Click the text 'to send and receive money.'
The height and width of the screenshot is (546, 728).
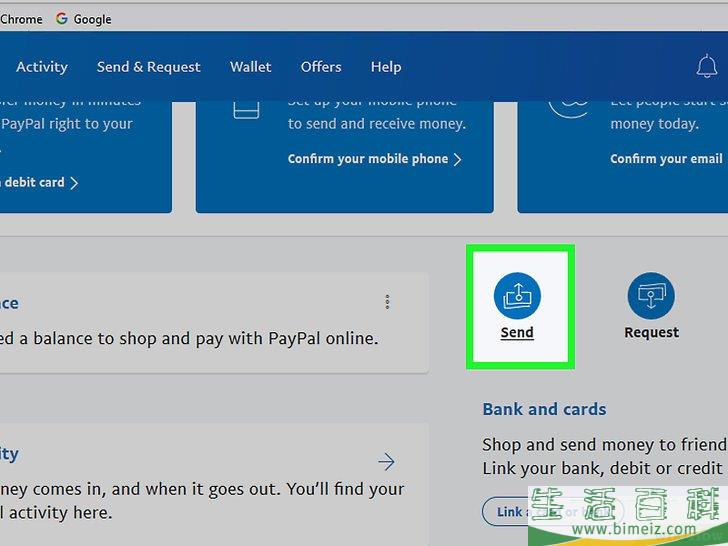click(377, 124)
